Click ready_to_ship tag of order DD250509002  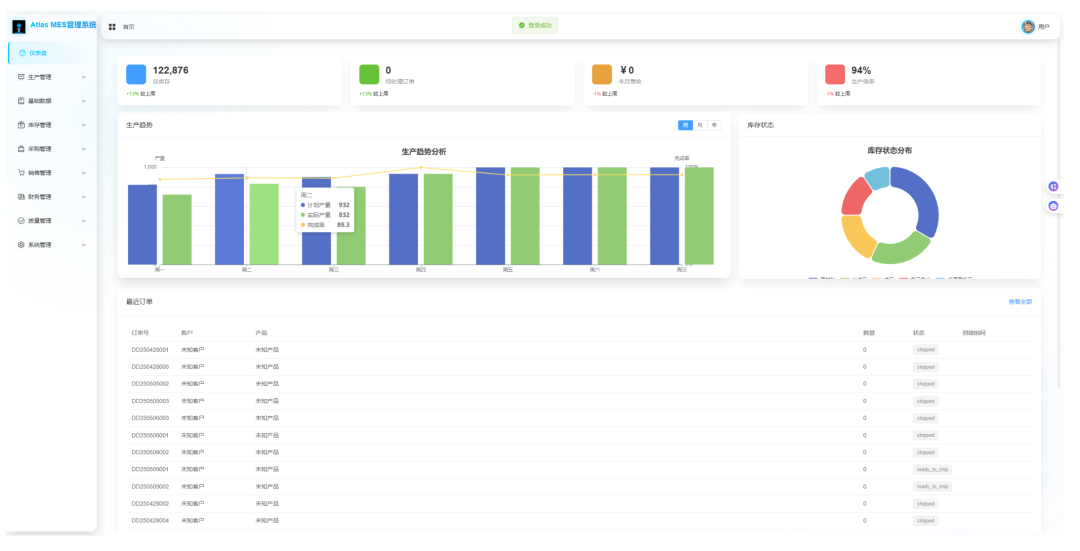932,486
